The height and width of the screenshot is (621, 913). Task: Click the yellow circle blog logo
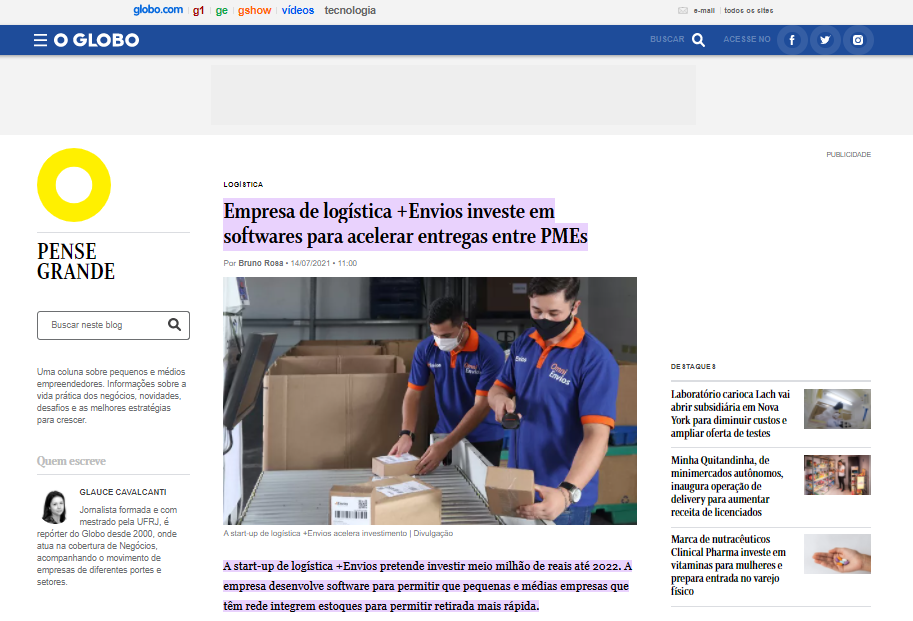click(74, 185)
